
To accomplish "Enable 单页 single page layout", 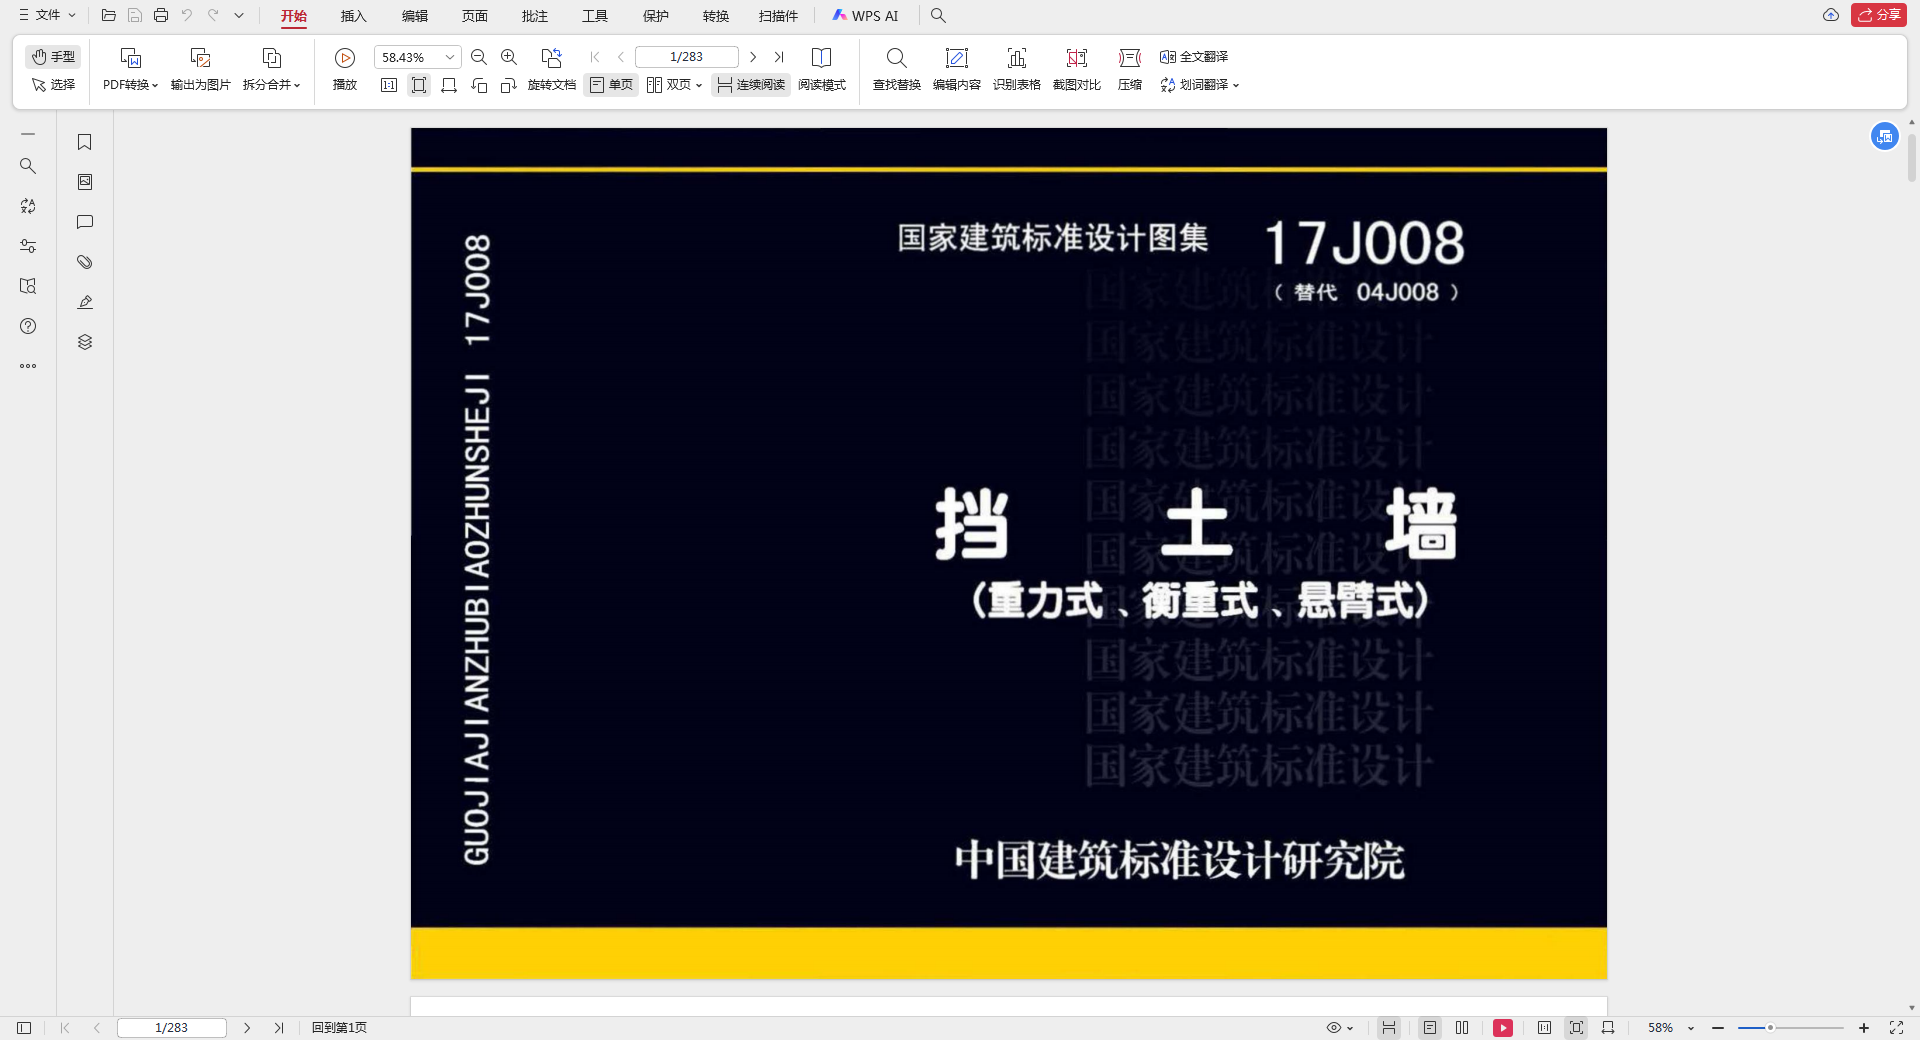I will click(x=611, y=85).
